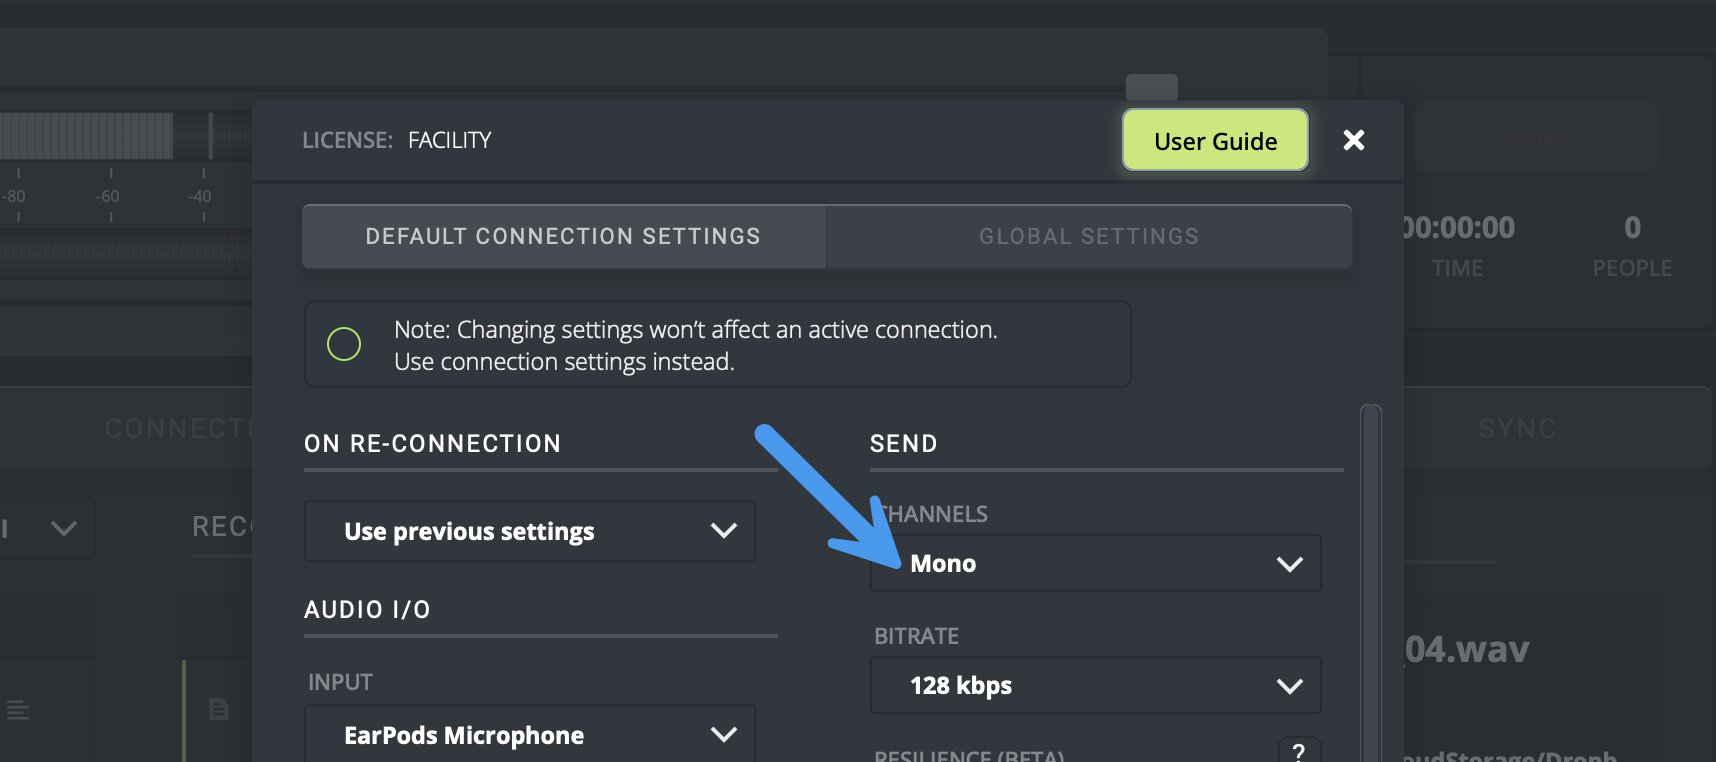Viewport: 1716px width, 762px height.
Task: Click the small split gray button above User Guide
Action: tap(1151, 87)
